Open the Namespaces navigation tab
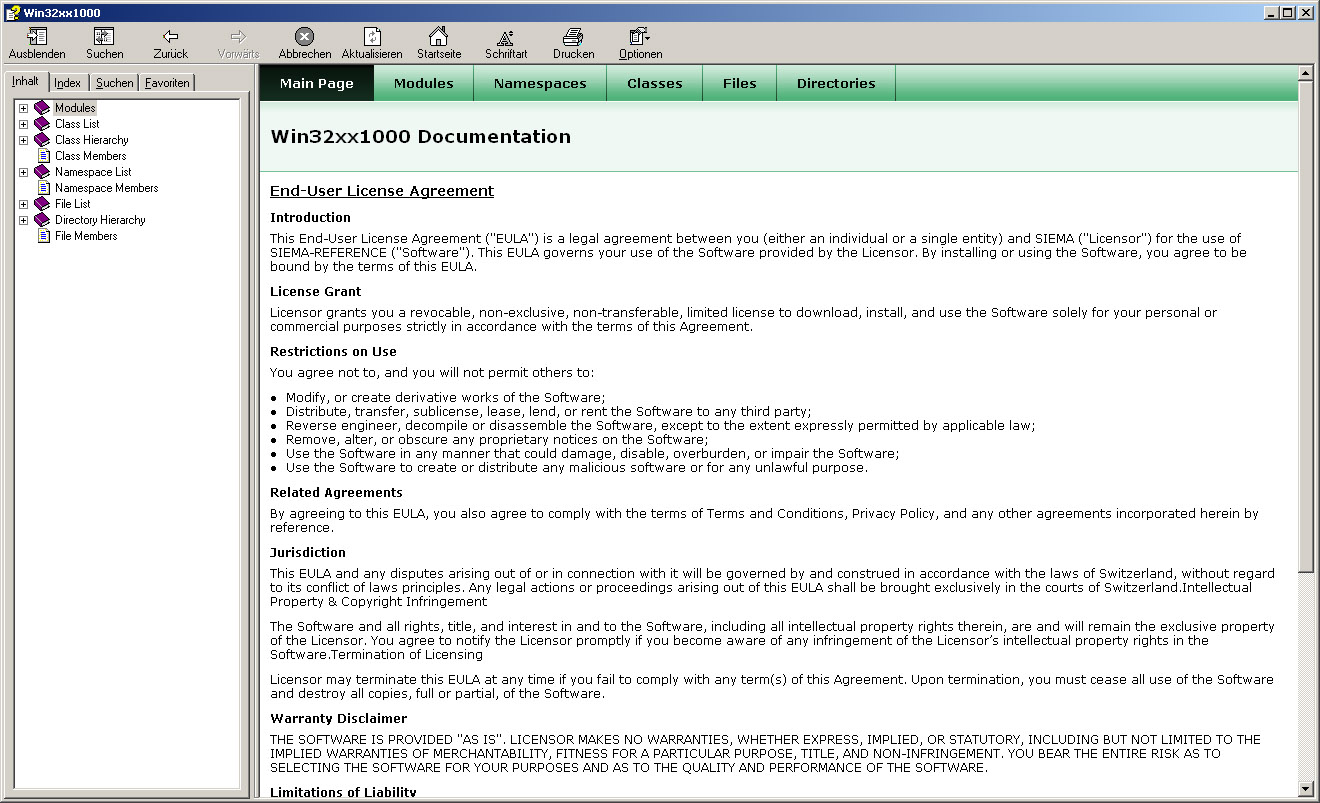Viewport: 1320px width, 803px height. point(540,83)
